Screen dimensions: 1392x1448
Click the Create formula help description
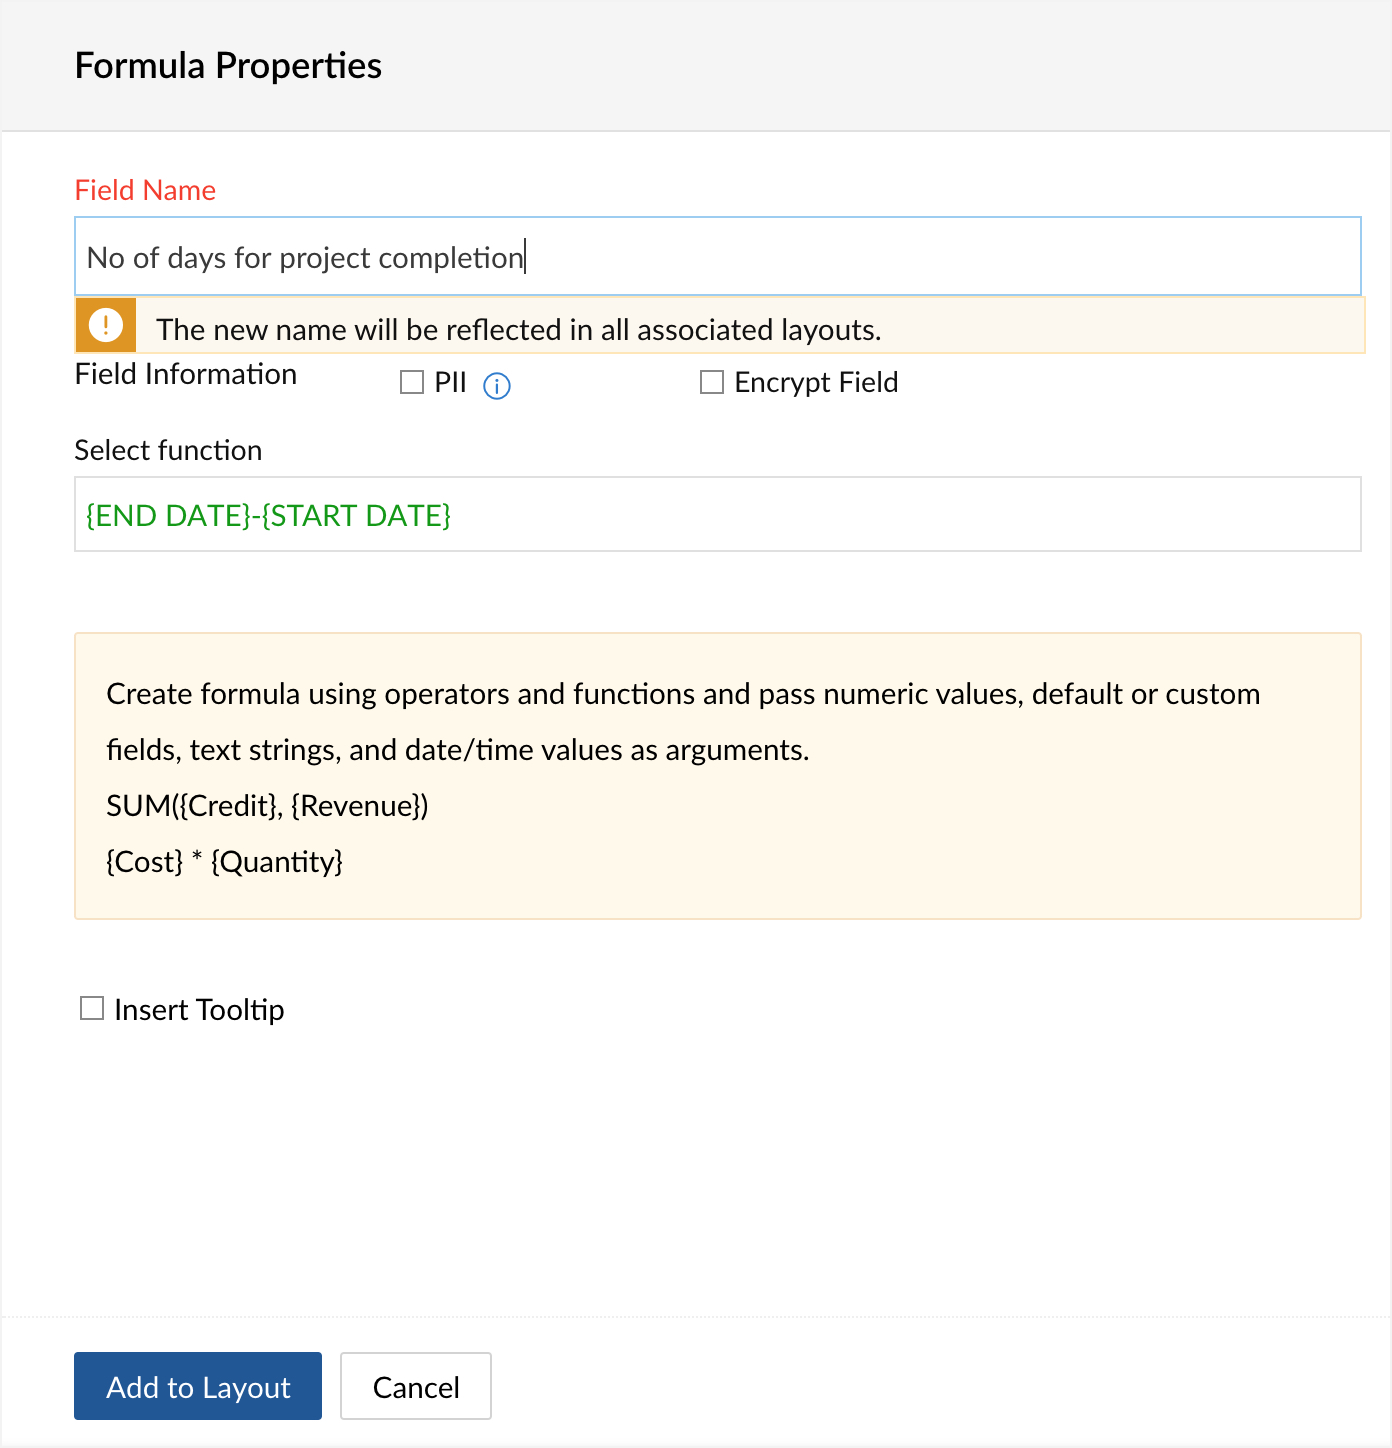click(x=682, y=721)
